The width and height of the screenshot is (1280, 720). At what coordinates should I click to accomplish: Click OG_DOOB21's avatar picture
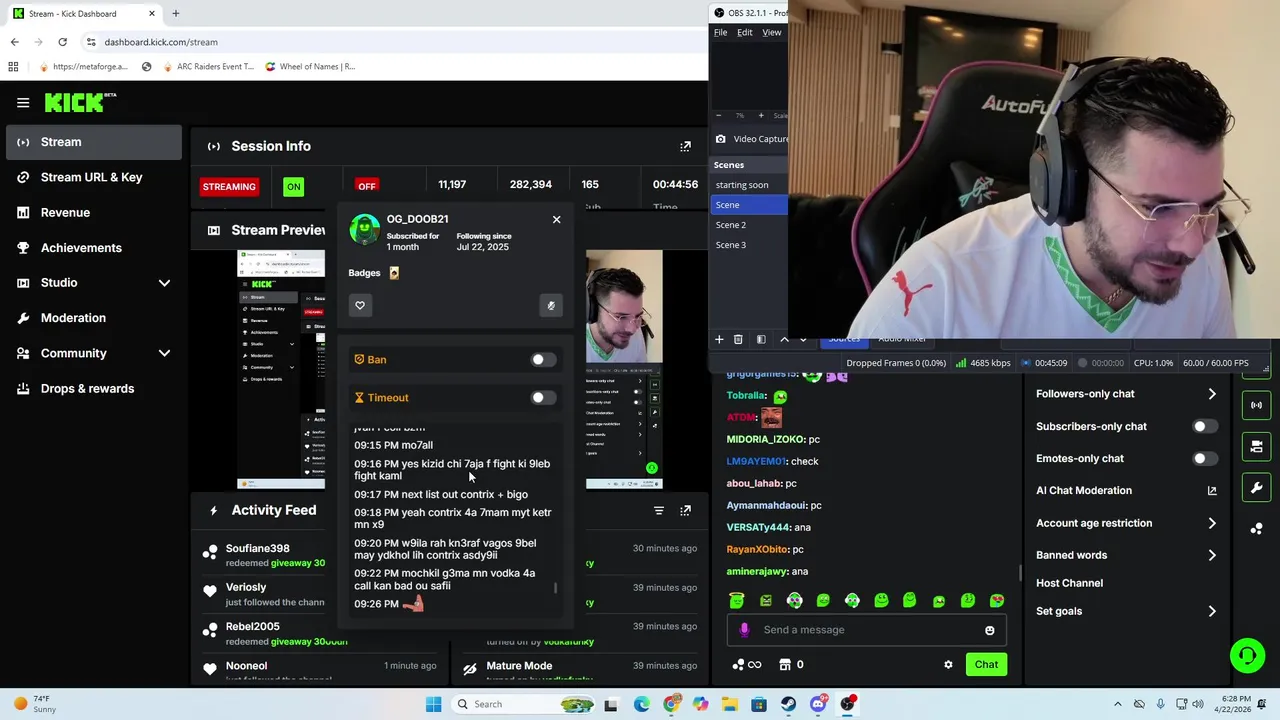point(364,229)
